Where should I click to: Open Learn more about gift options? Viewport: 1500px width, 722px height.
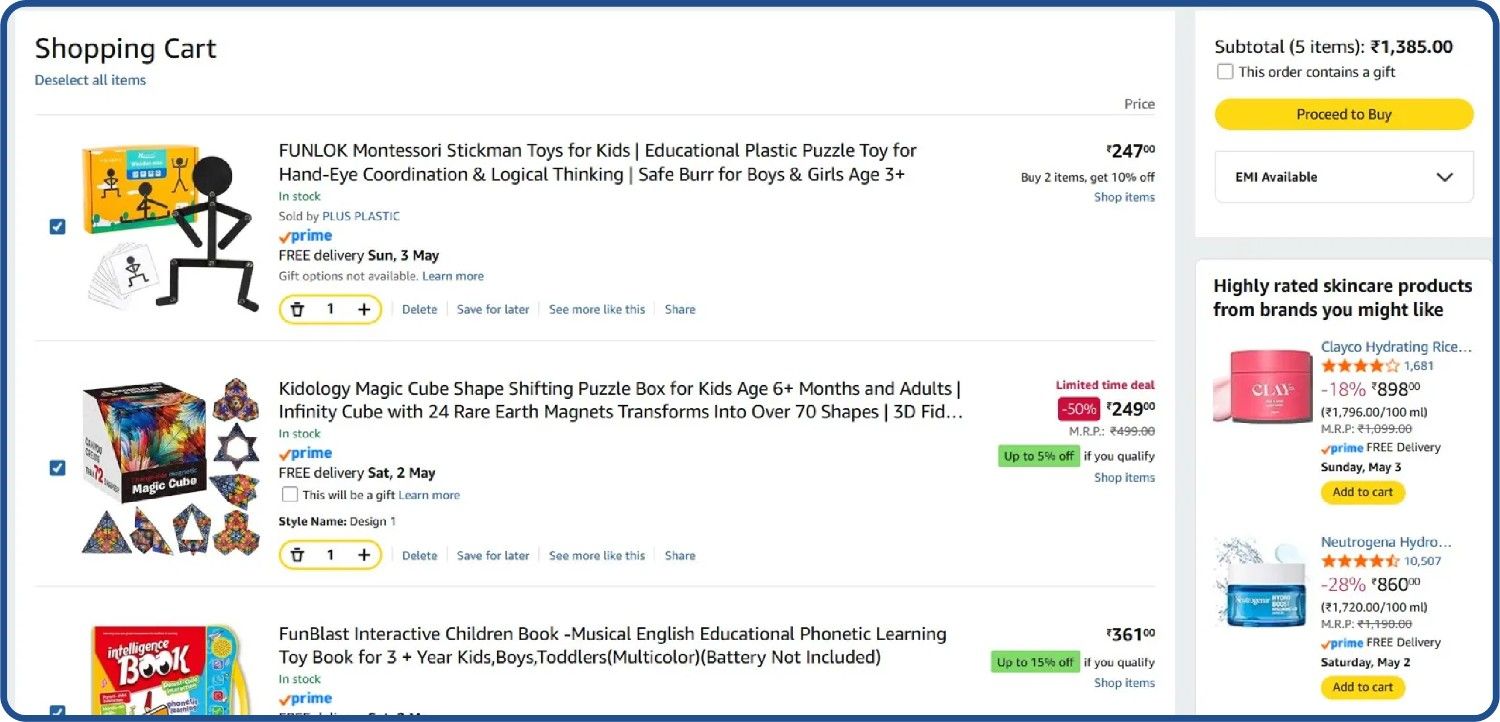453,275
